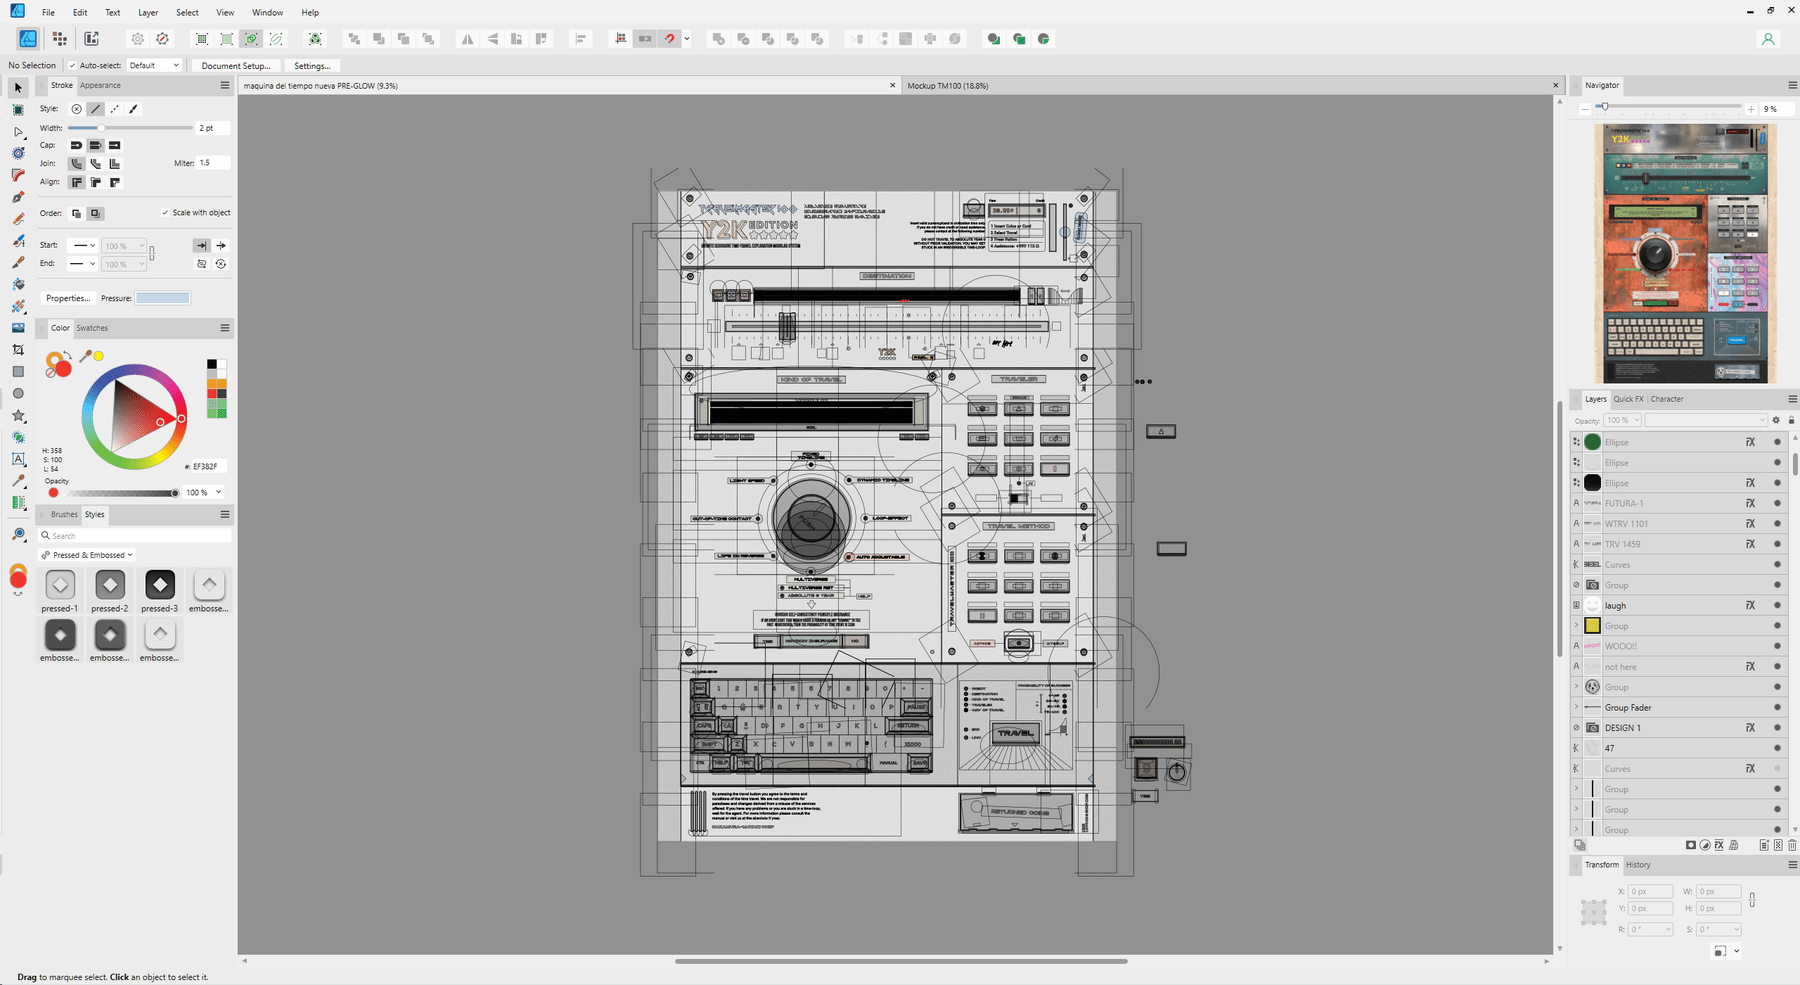This screenshot has height=985, width=1800.
Task: Select the Node tool
Action: 18,132
